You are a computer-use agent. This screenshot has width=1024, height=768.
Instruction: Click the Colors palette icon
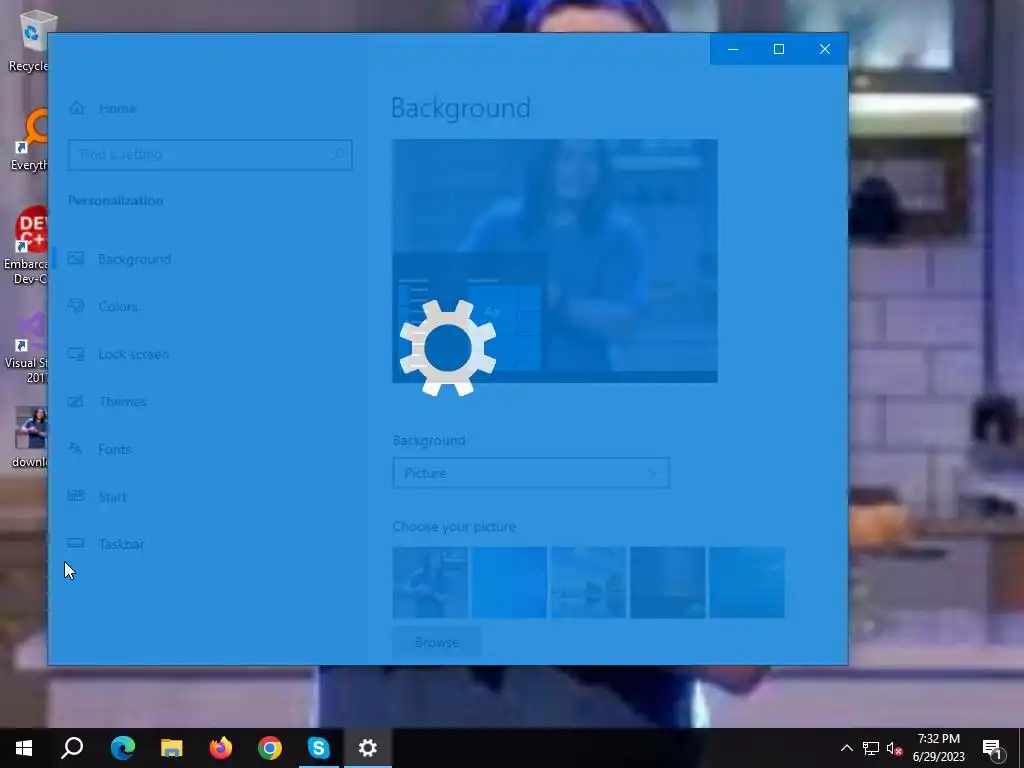(x=76, y=305)
